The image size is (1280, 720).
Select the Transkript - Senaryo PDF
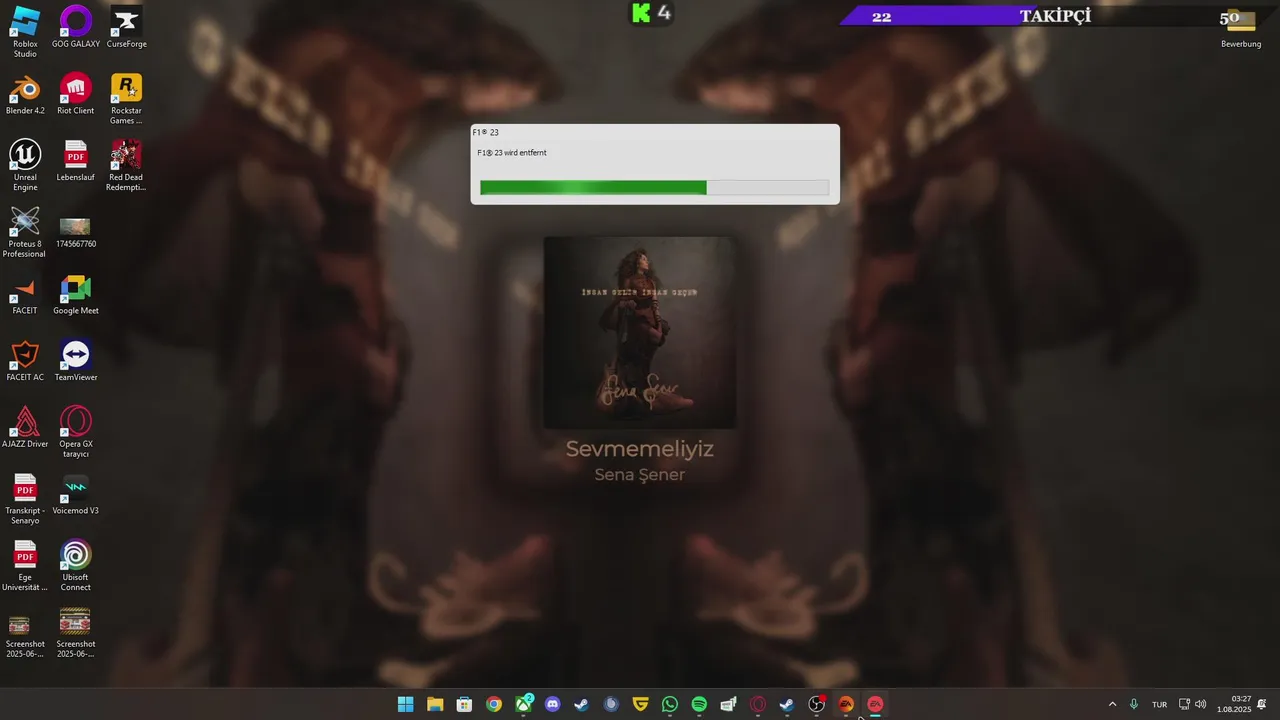[x=25, y=499]
